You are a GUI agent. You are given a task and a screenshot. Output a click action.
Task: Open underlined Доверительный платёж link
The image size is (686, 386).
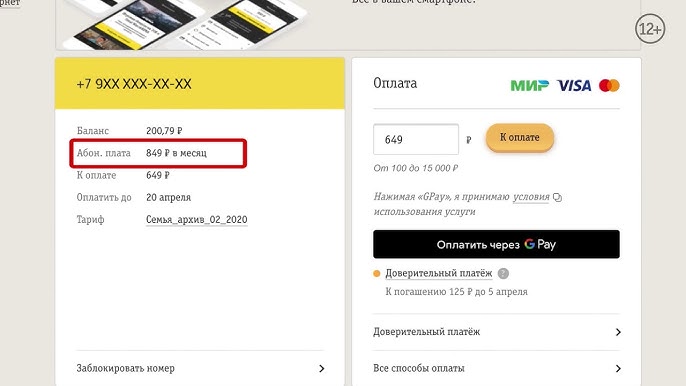(x=438, y=274)
